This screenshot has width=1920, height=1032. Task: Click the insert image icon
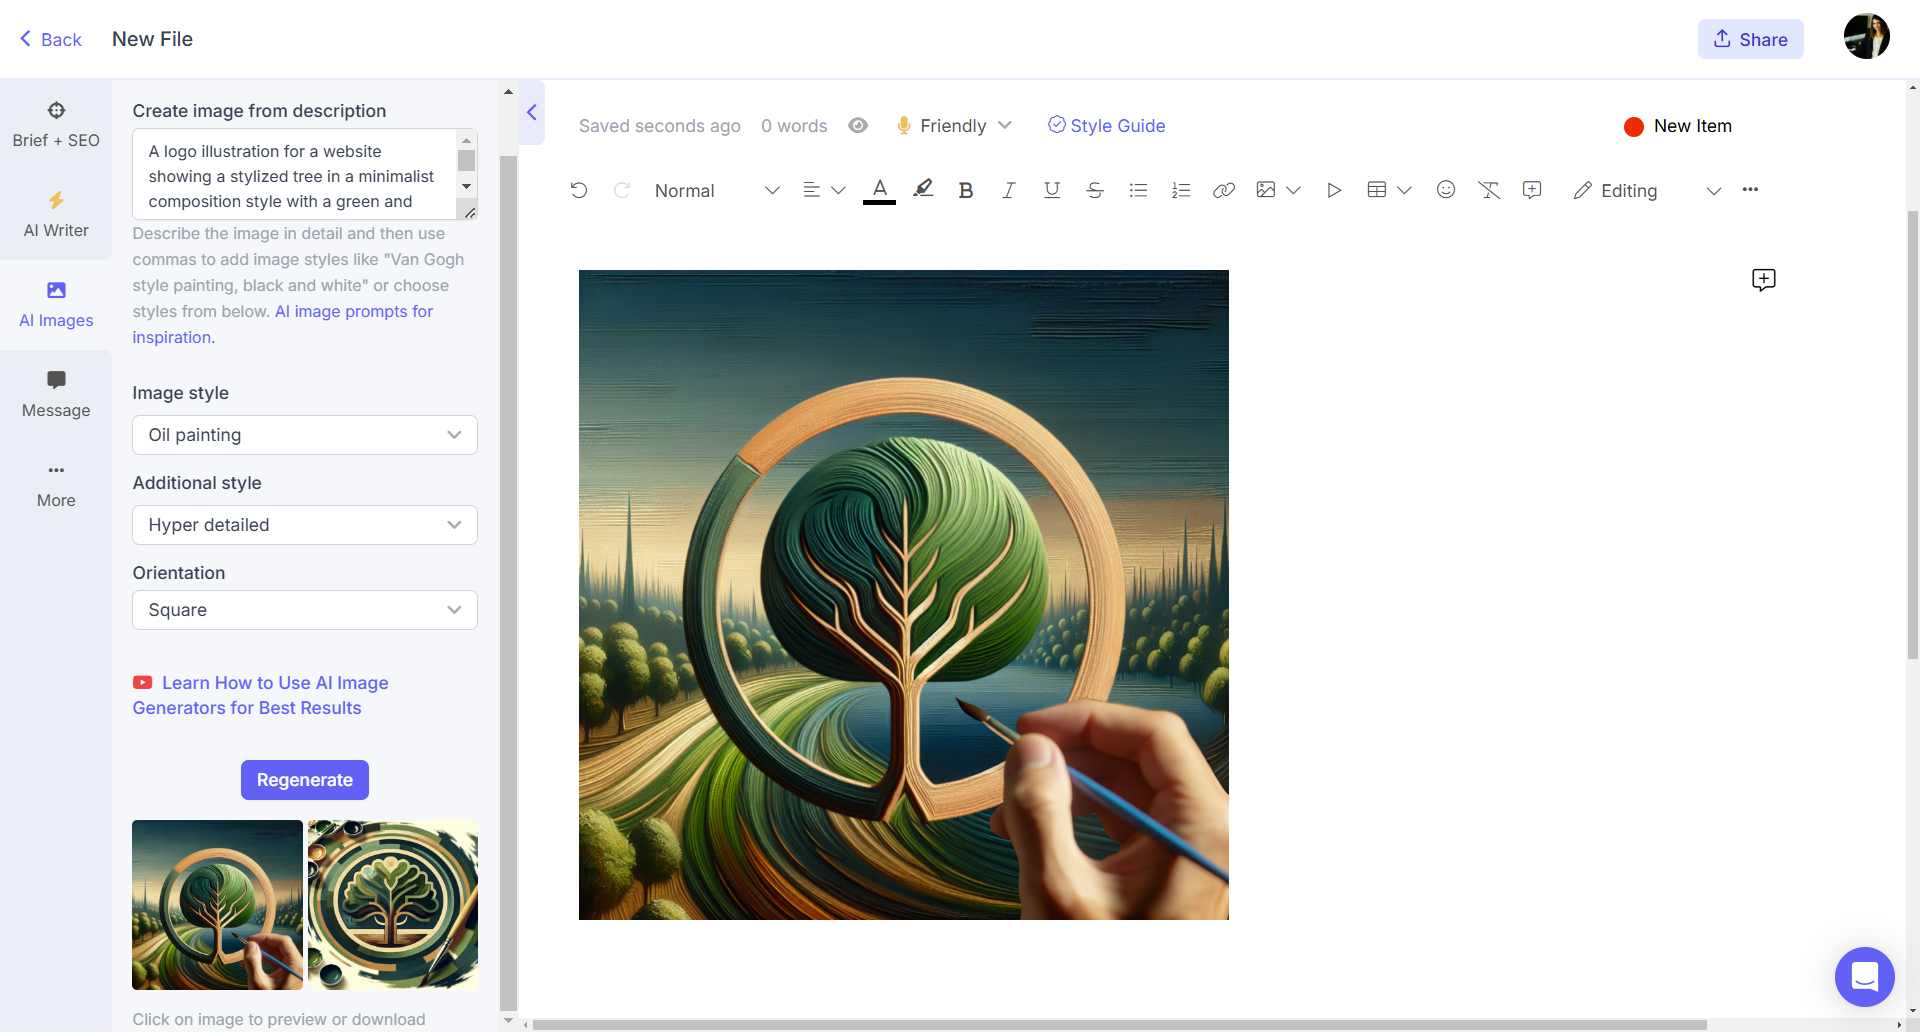(x=1265, y=190)
